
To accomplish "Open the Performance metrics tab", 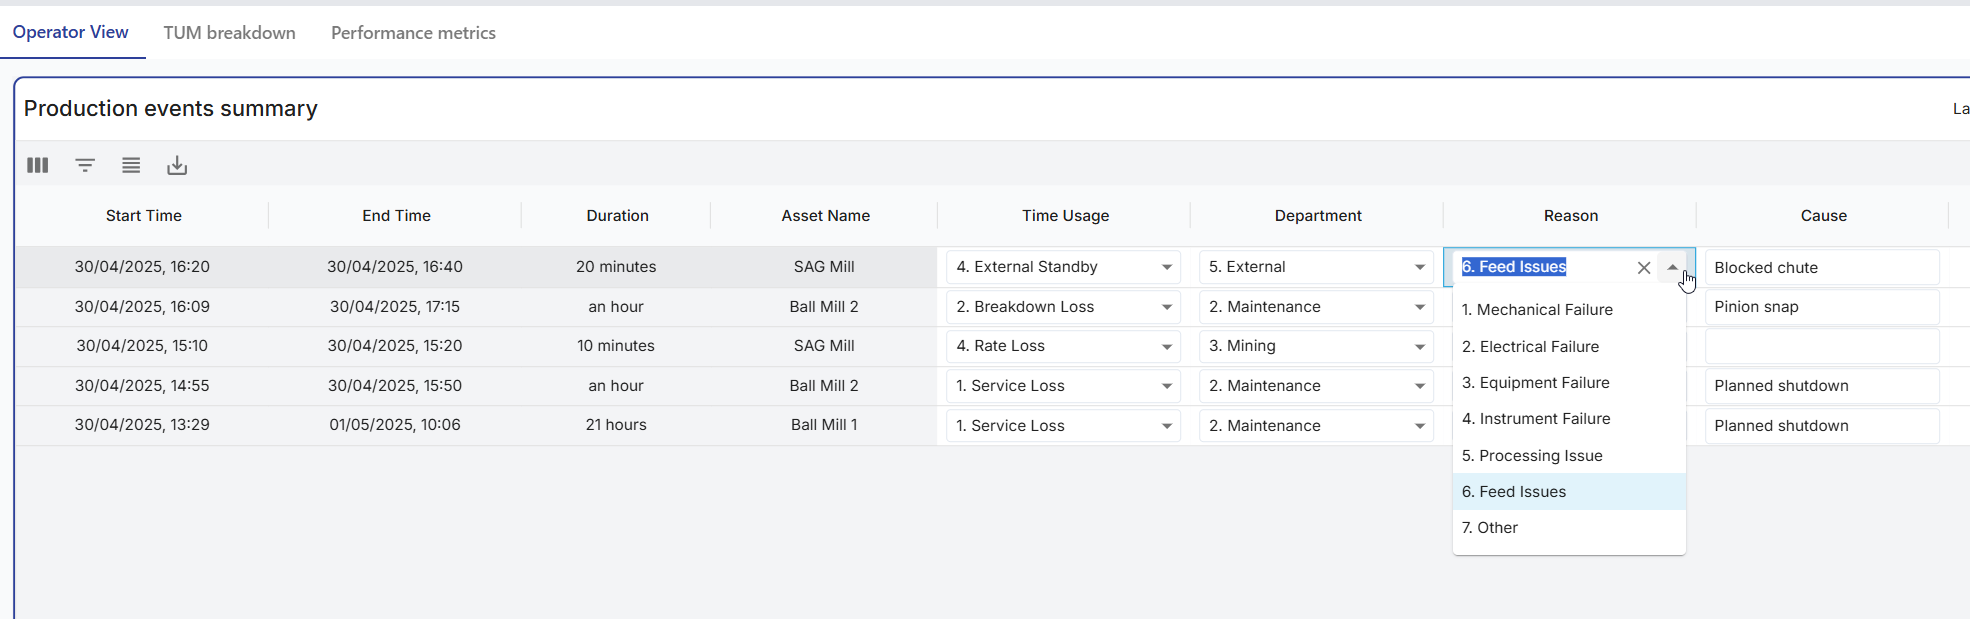I will pyautogui.click(x=413, y=33).
